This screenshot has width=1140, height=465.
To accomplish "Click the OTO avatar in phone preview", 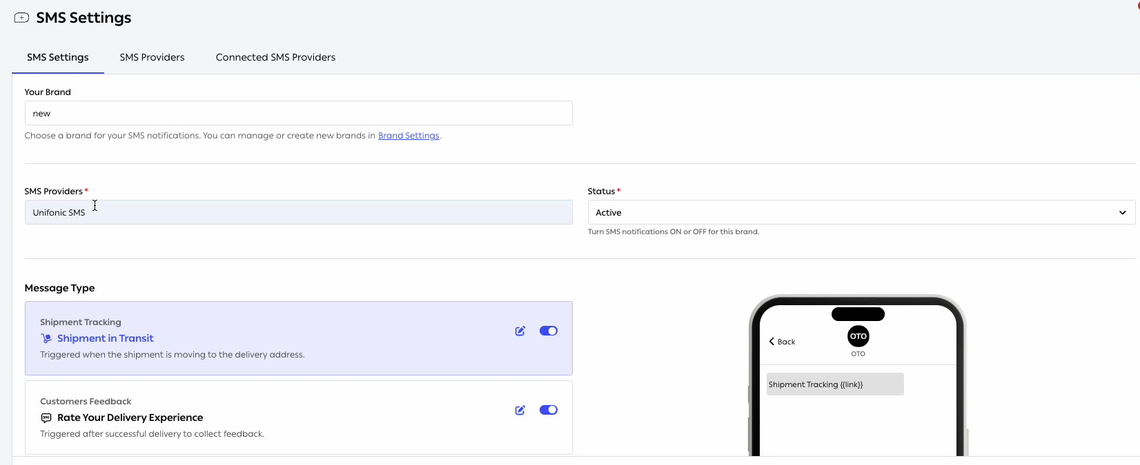I will [x=858, y=336].
